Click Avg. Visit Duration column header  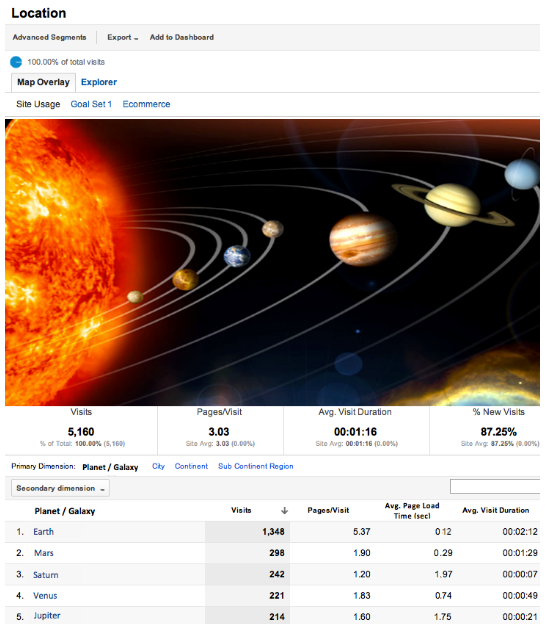(496, 510)
